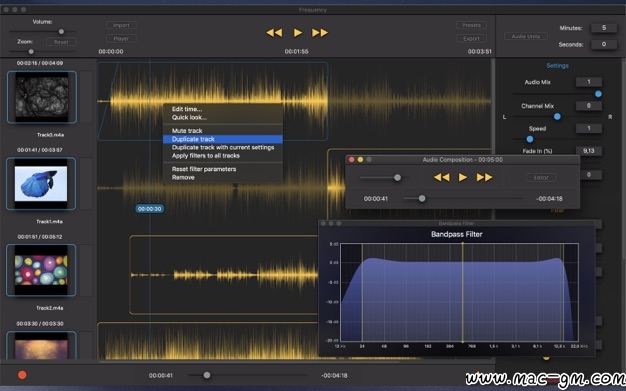Image resolution: width=626 pixels, height=391 pixels.
Task: Click the main rewind button
Action: click(274, 33)
